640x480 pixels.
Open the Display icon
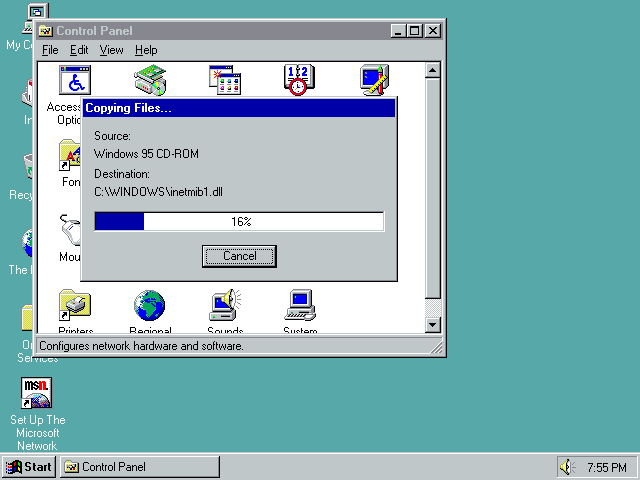pyautogui.click(x=375, y=80)
